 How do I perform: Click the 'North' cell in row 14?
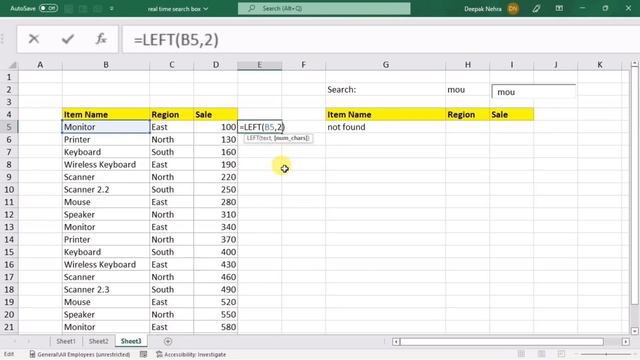[171, 240]
